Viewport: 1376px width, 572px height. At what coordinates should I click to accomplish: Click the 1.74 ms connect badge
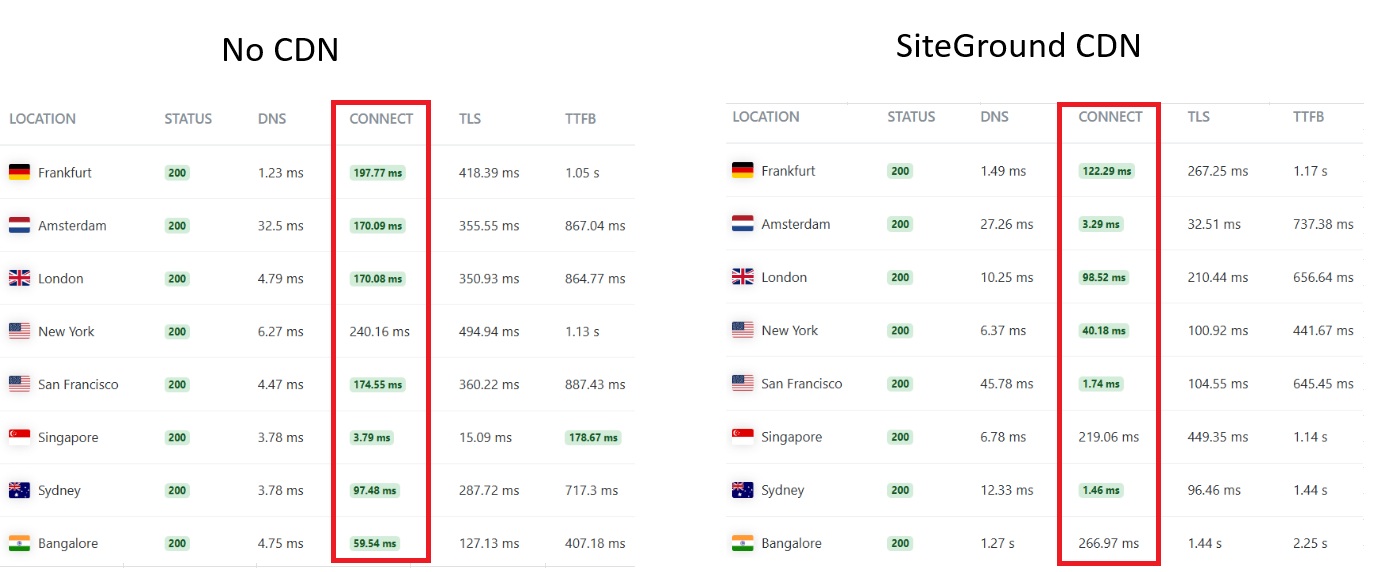1101,383
